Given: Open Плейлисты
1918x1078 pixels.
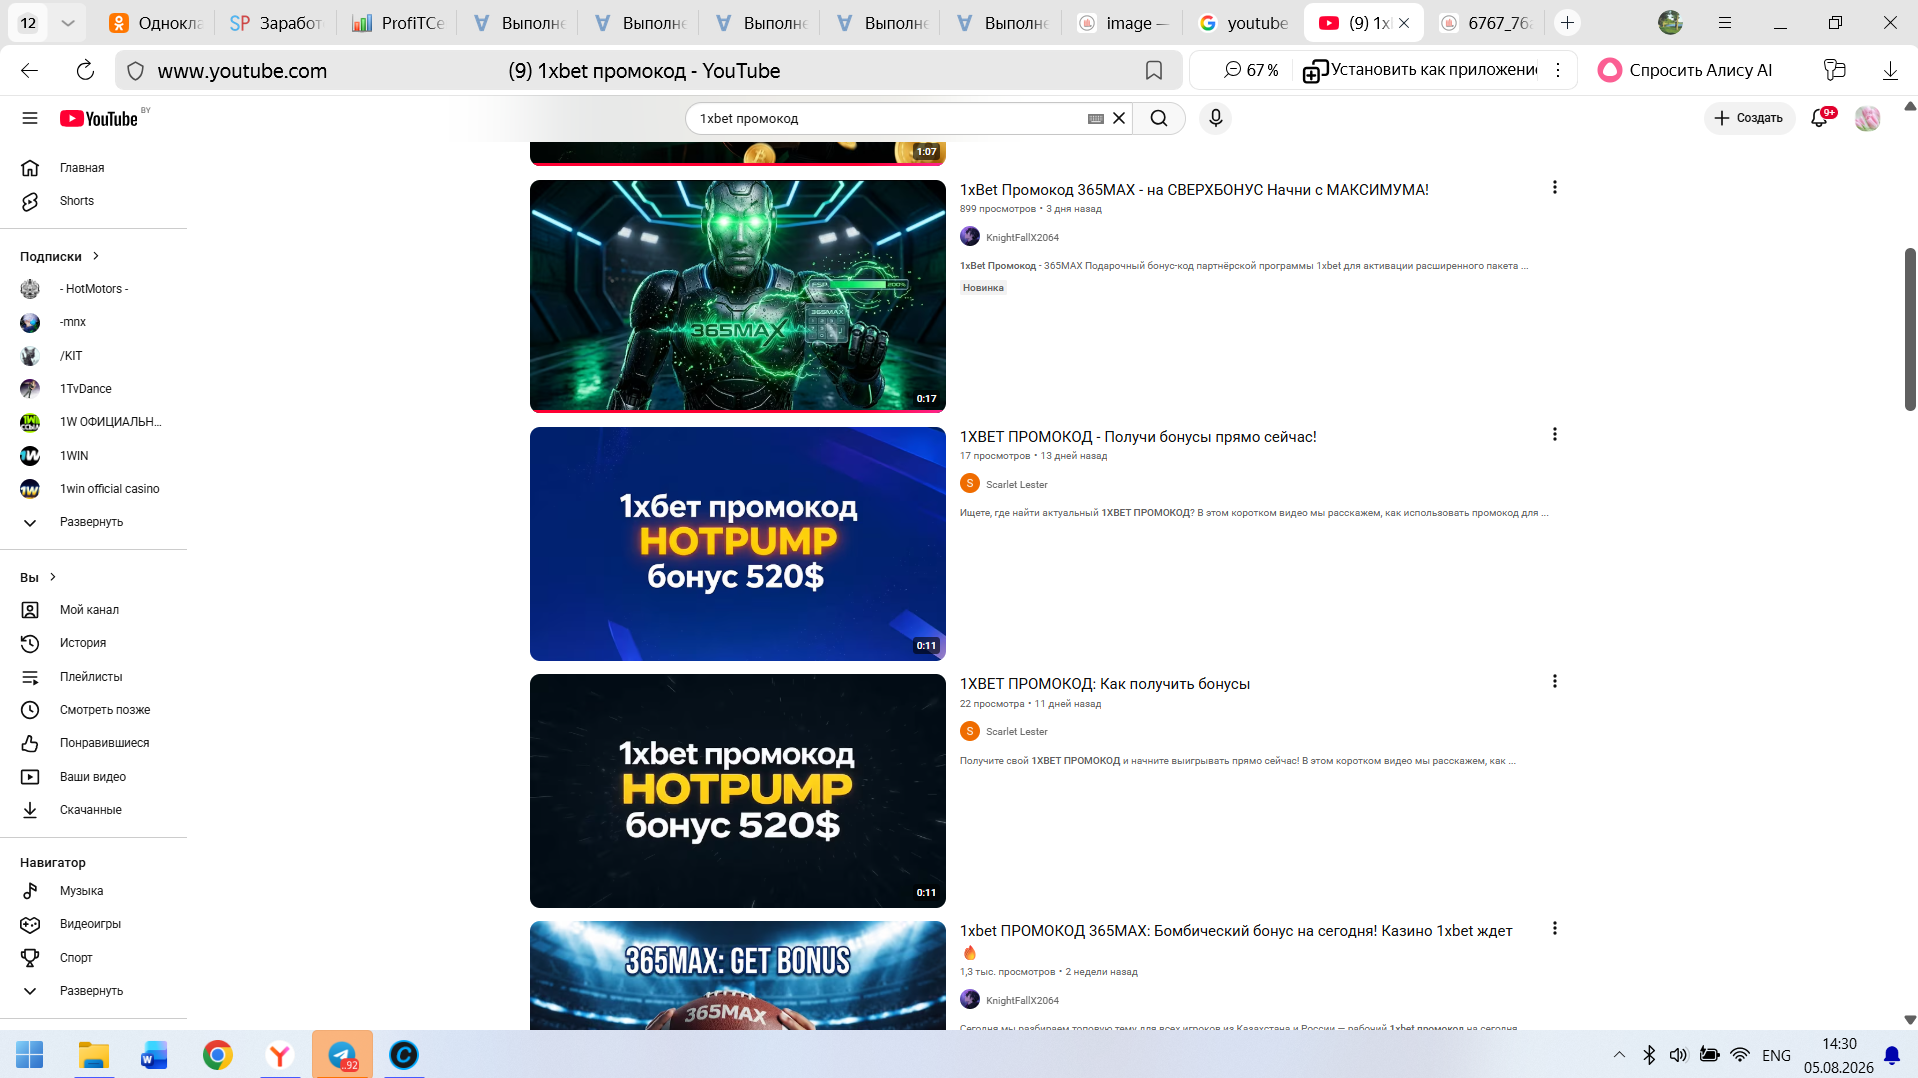Looking at the screenshot, I should 93,677.
